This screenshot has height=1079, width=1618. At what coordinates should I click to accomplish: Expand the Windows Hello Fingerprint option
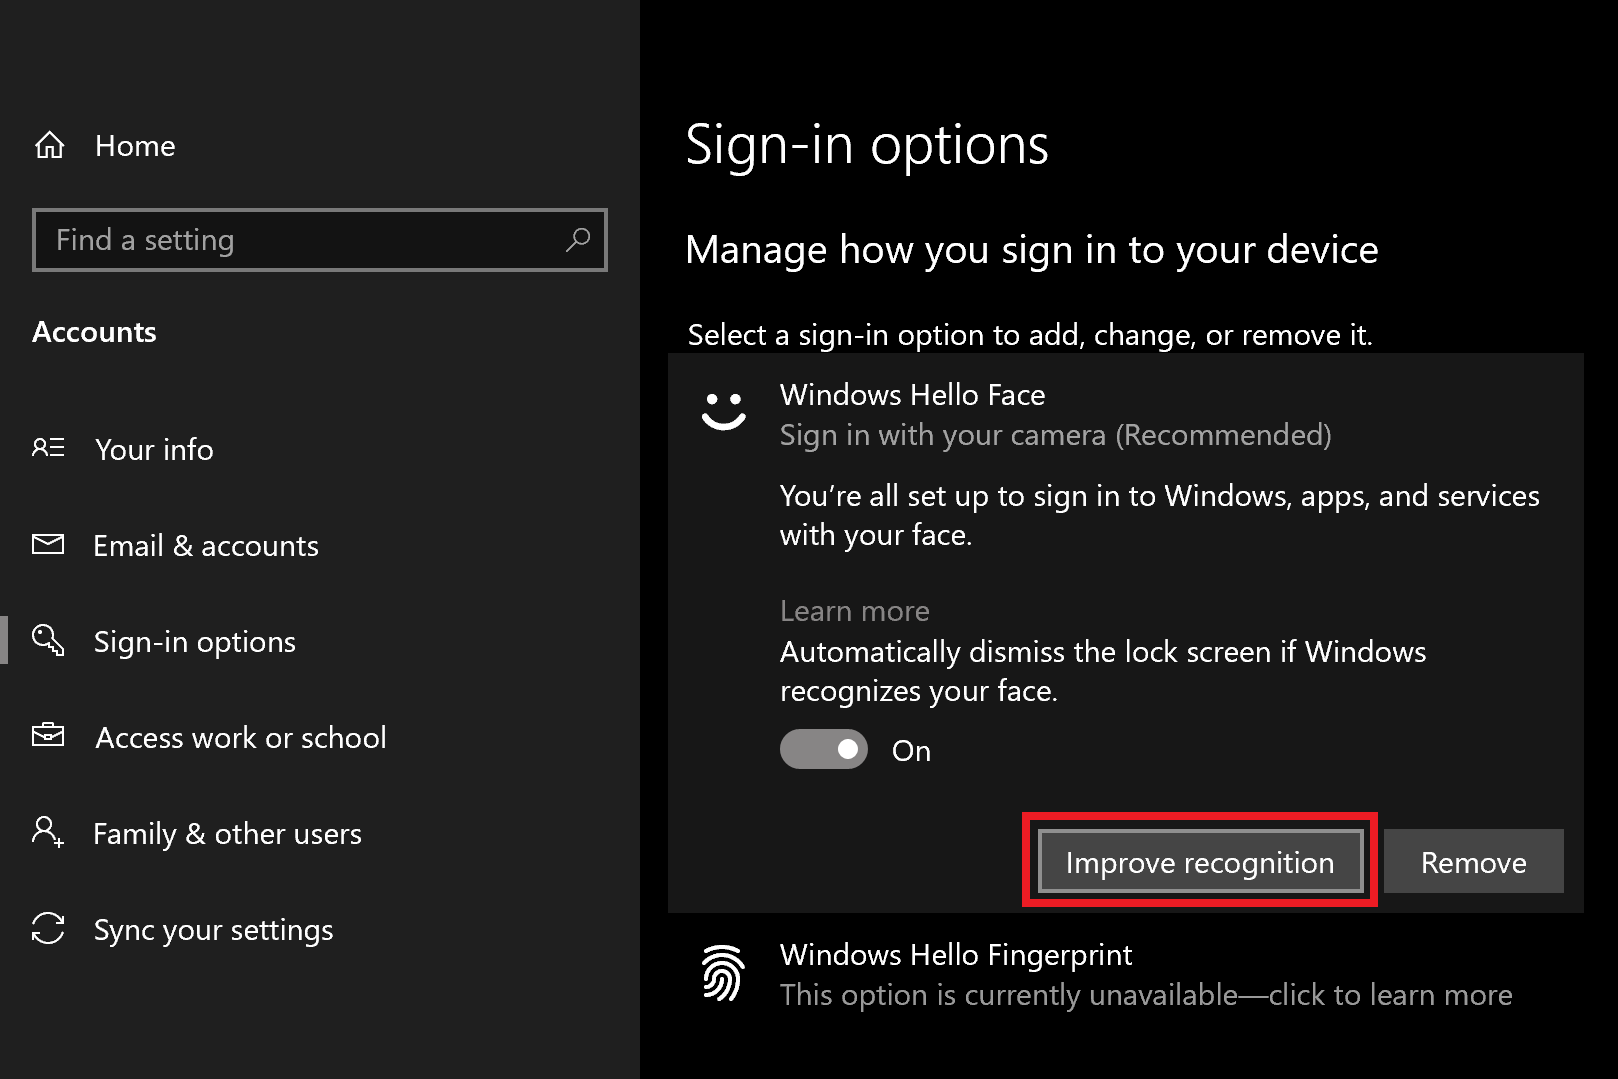point(955,955)
